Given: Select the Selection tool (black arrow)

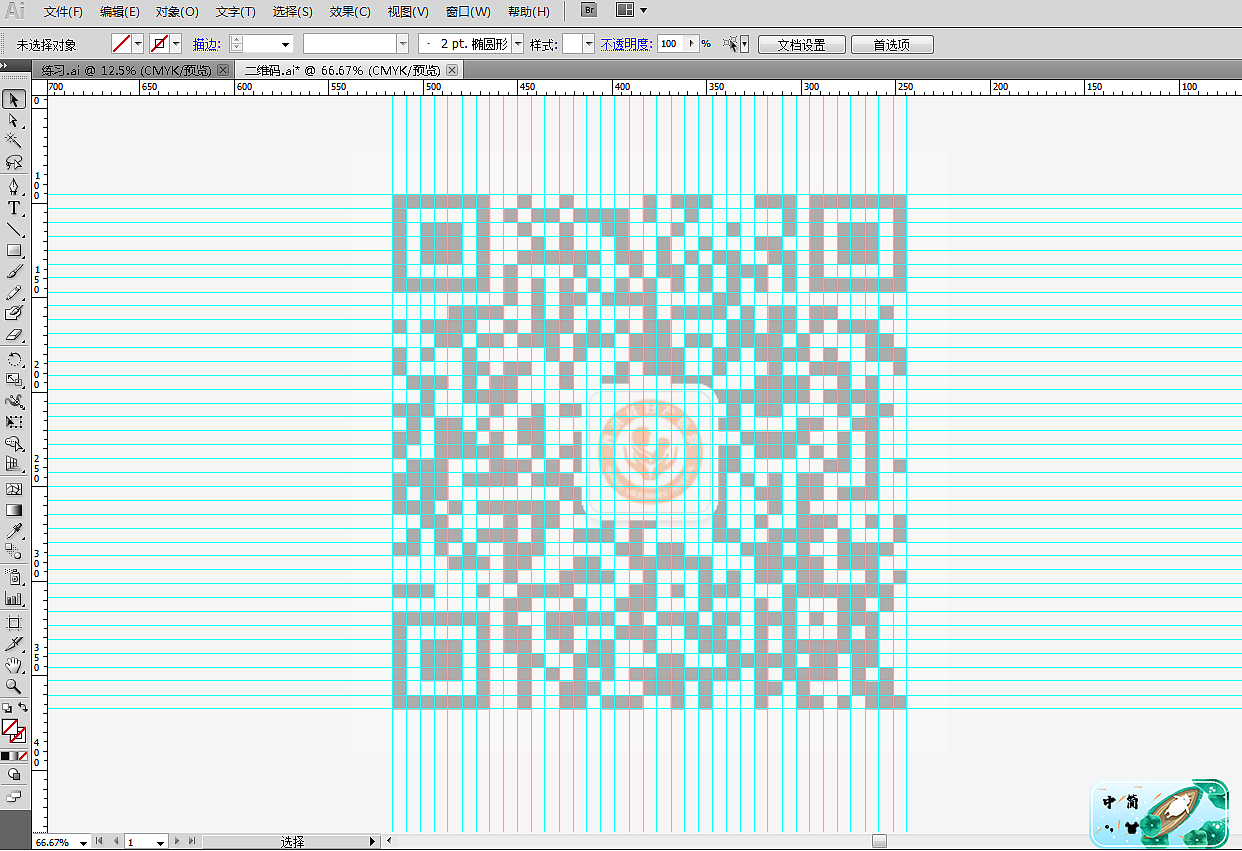Looking at the screenshot, I should [x=14, y=99].
